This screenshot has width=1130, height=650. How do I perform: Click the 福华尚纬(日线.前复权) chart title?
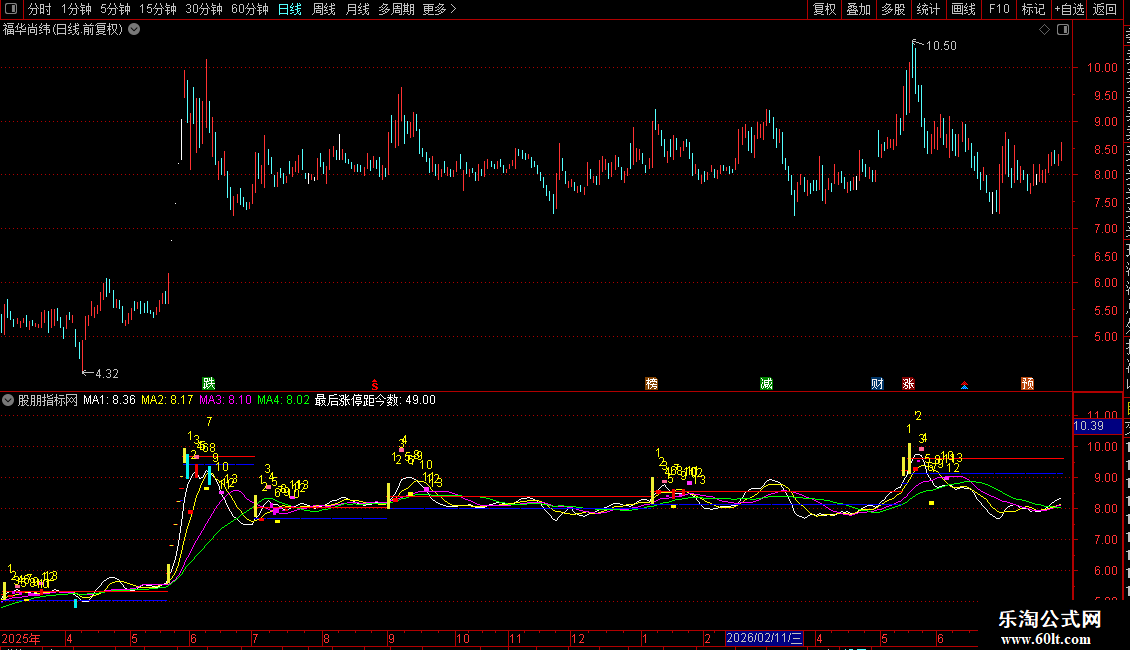pyautogui.click(x=63, y=30)
